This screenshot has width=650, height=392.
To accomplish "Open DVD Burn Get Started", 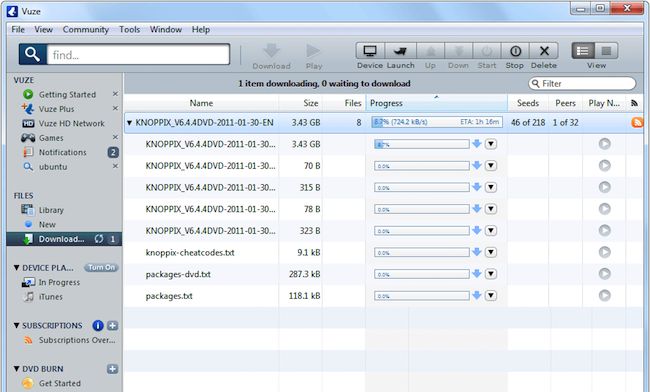I will click(60, 383).
